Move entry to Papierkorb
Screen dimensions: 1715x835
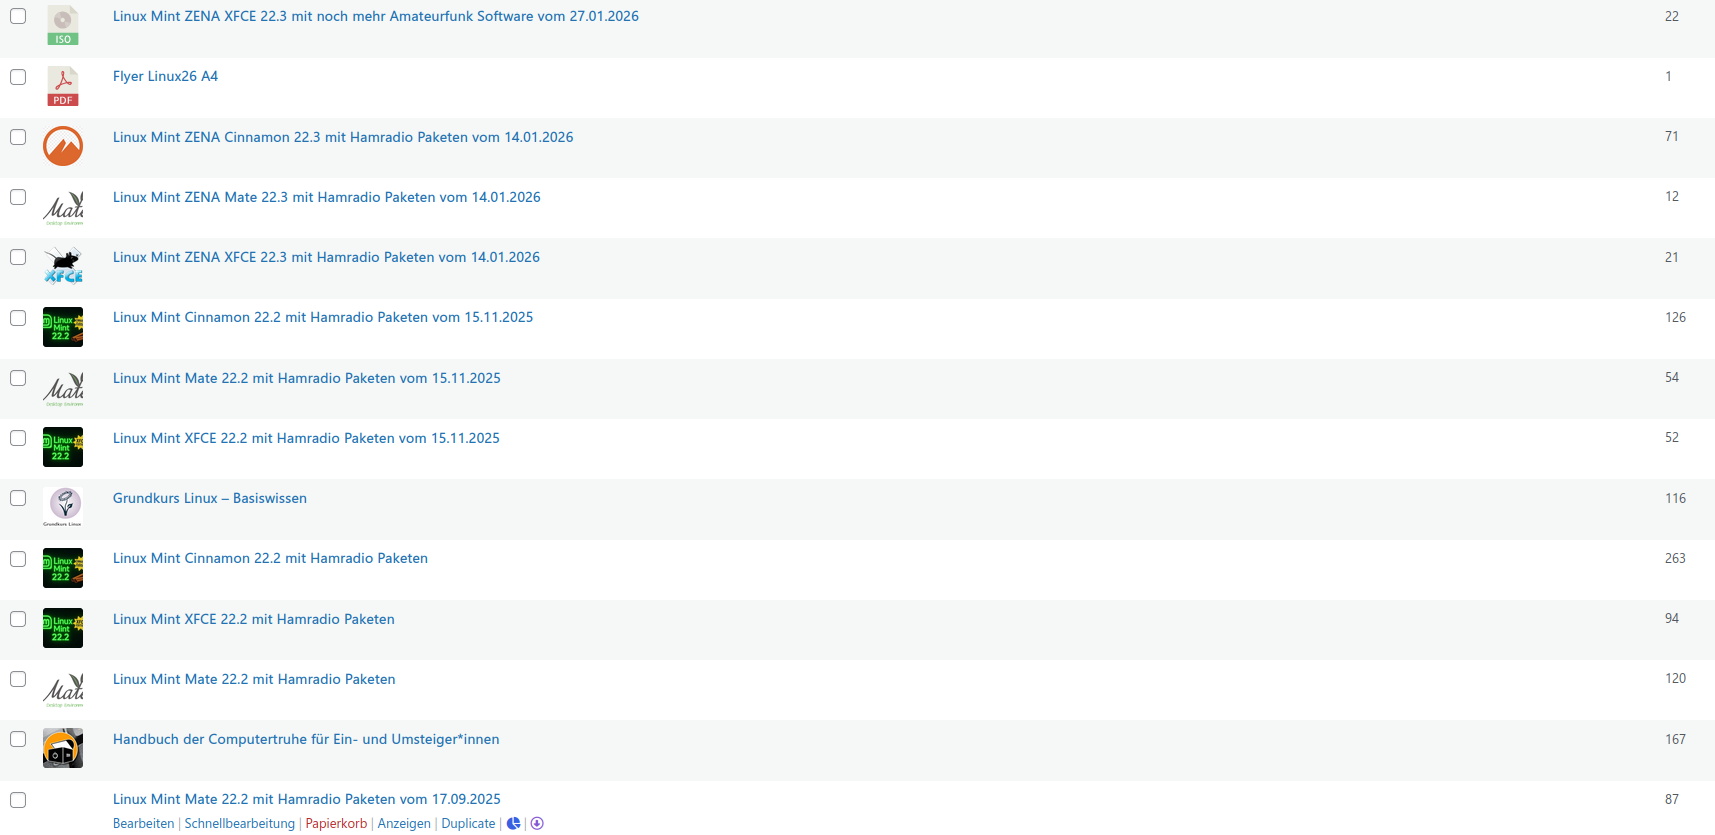pos(336,824)
